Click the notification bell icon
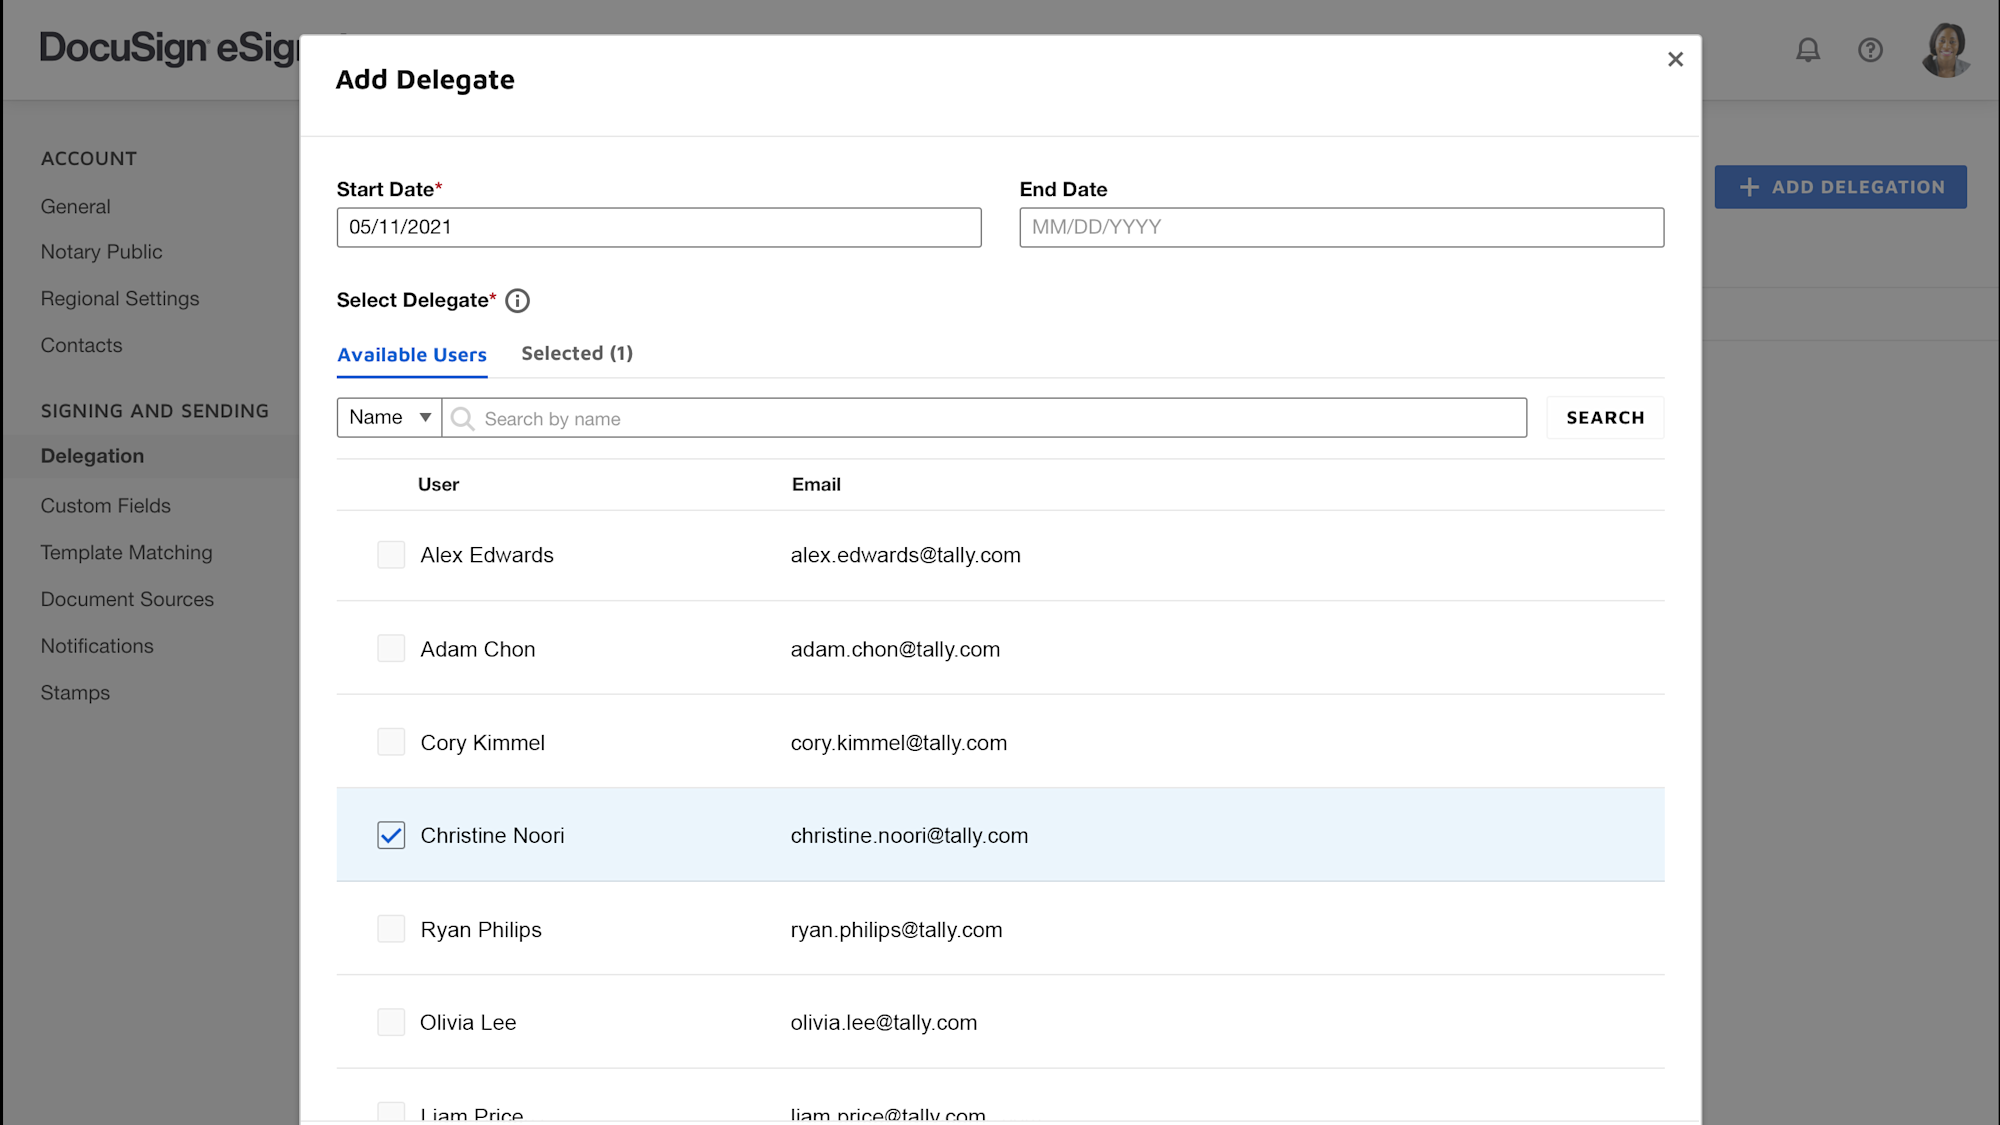Image resolution: width=2000 pixels, height=1125 pixels. (x=1807, y=50)
